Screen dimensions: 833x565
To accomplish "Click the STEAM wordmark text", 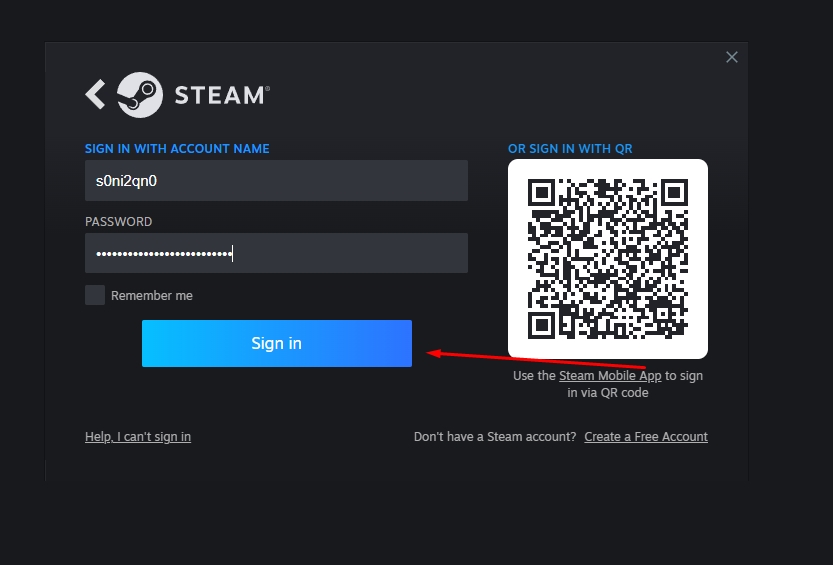I will tap(220, 95).
